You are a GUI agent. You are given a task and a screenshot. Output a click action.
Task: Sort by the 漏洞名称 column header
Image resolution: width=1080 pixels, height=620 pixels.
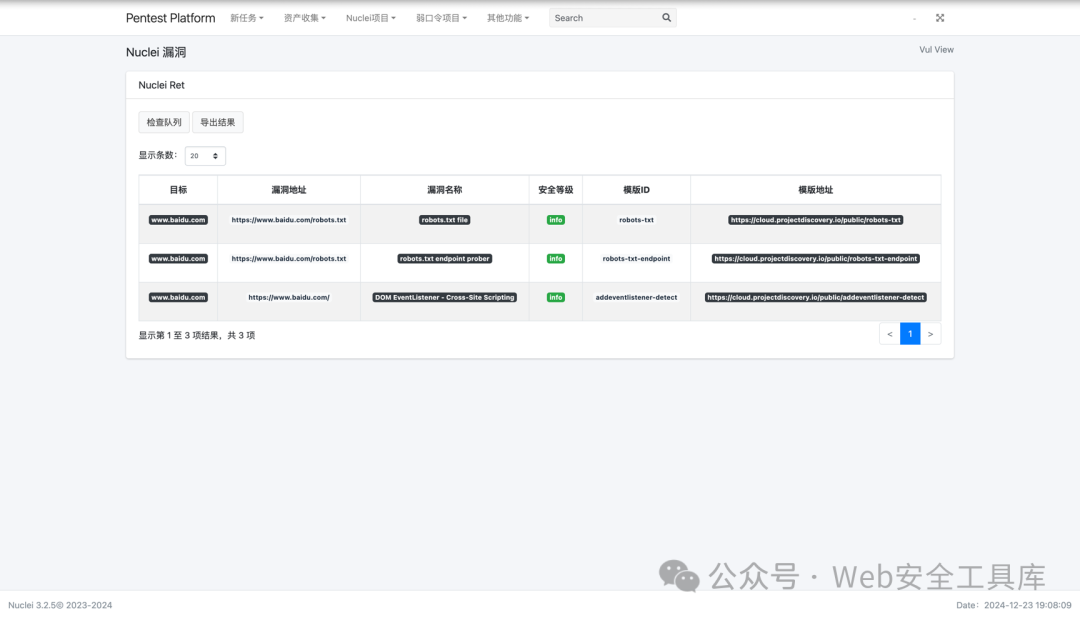tap(444, 189)
